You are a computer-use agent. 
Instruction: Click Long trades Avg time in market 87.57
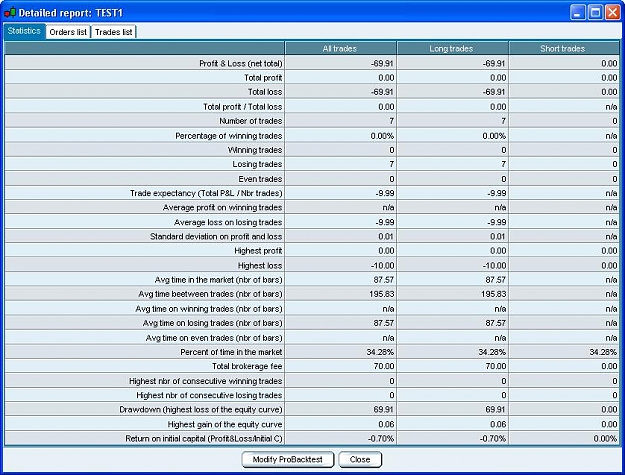pyautogui.click(x=495, y=280)
